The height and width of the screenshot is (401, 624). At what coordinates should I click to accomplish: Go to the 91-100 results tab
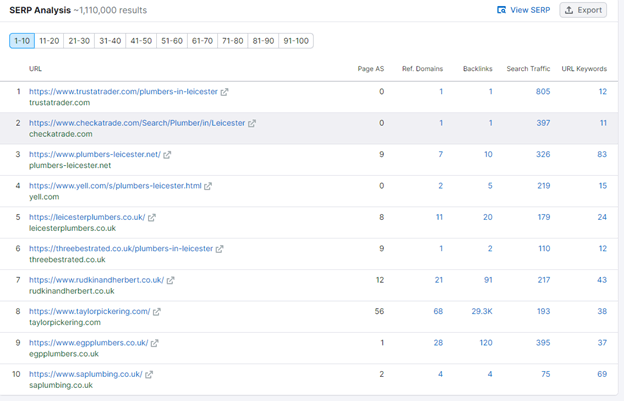pos(296,41)
